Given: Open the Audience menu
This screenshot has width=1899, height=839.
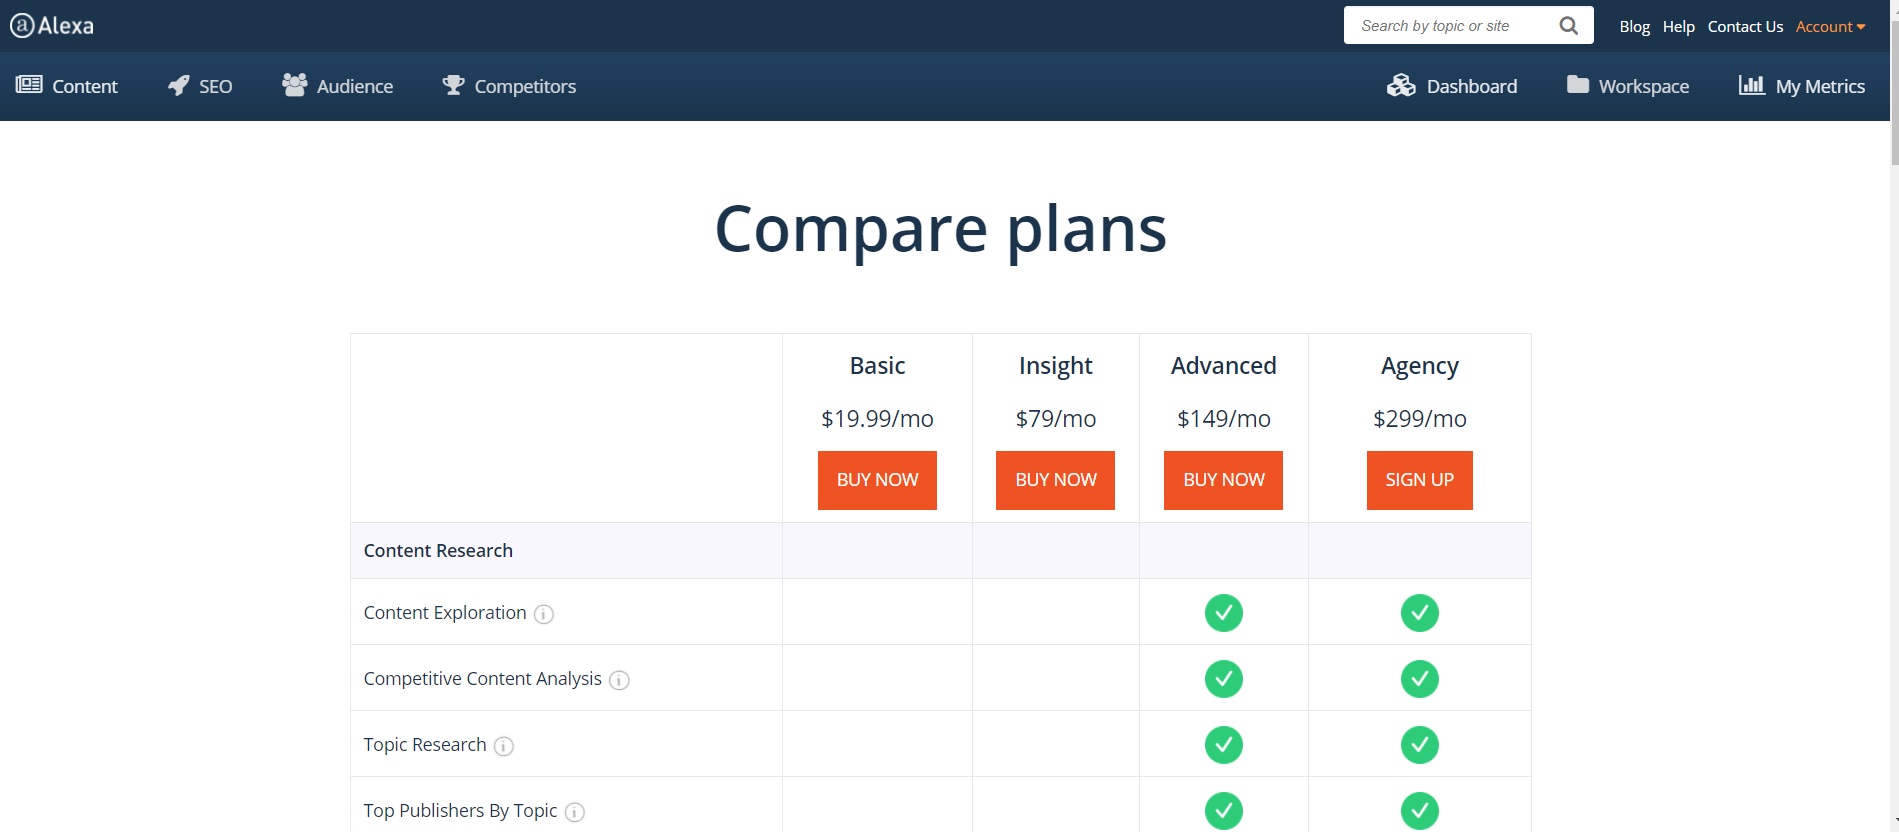Looking at the screenshot, I should [x=338, y=86].
